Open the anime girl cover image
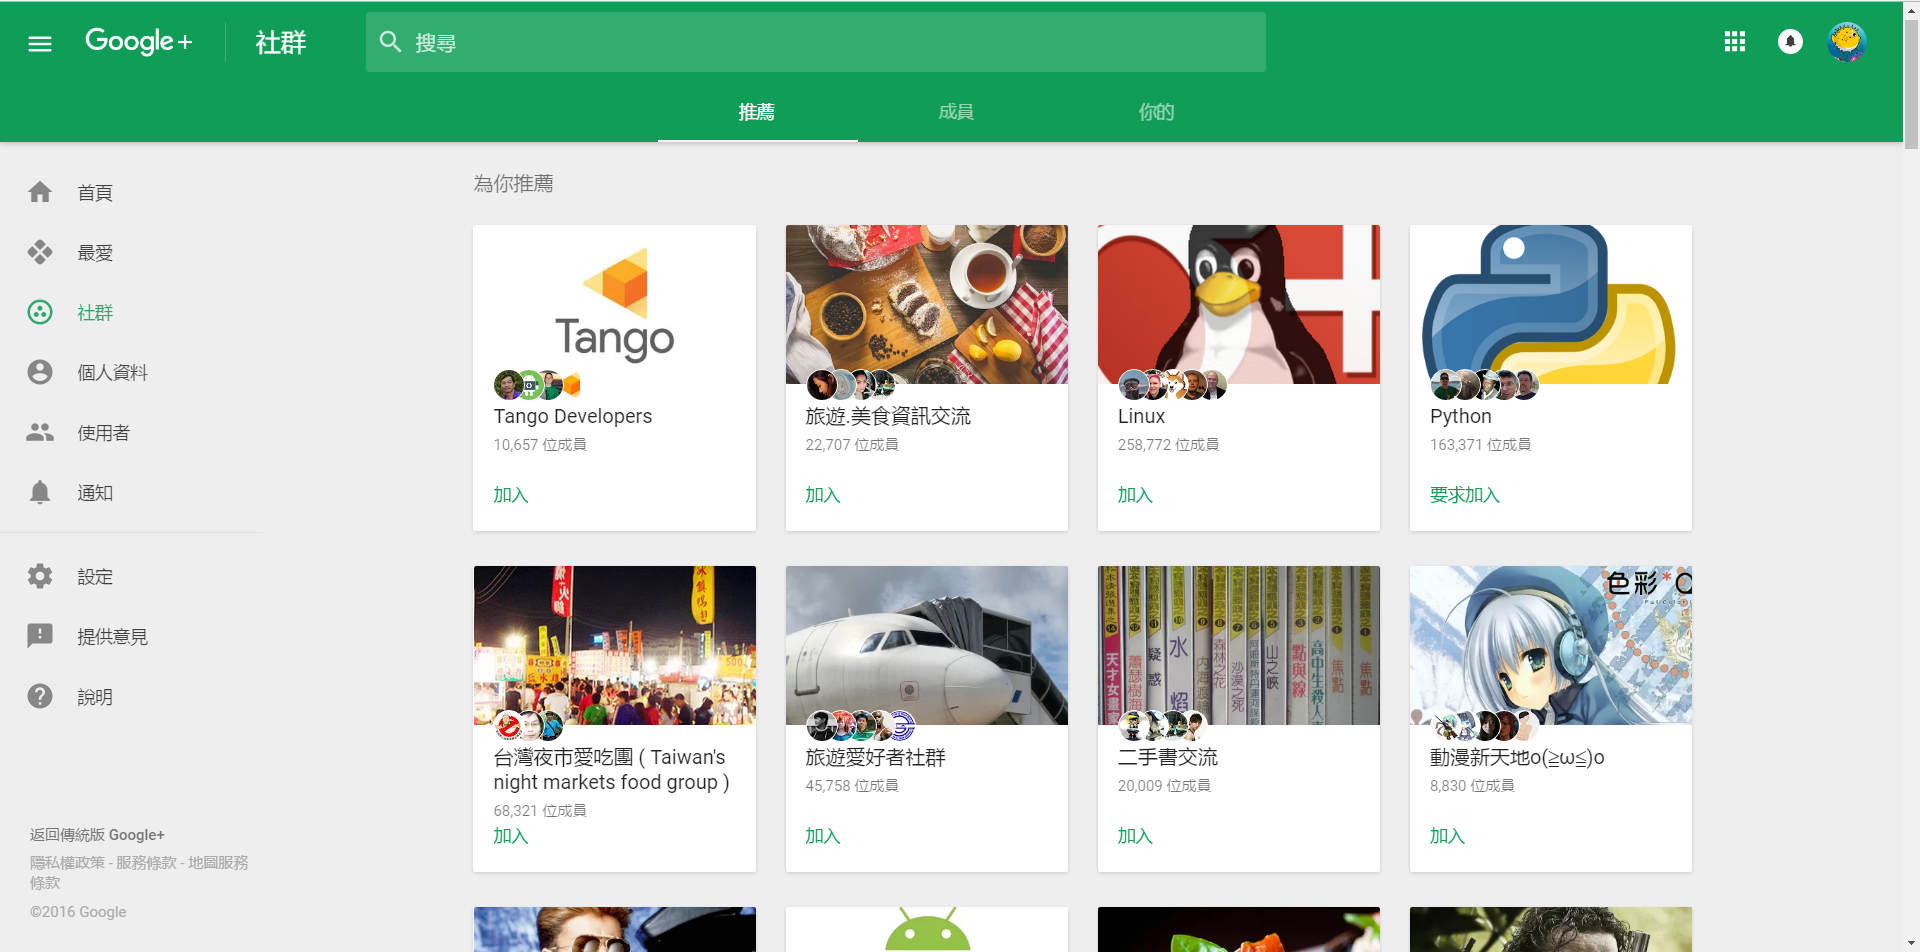 [1551, 645]
